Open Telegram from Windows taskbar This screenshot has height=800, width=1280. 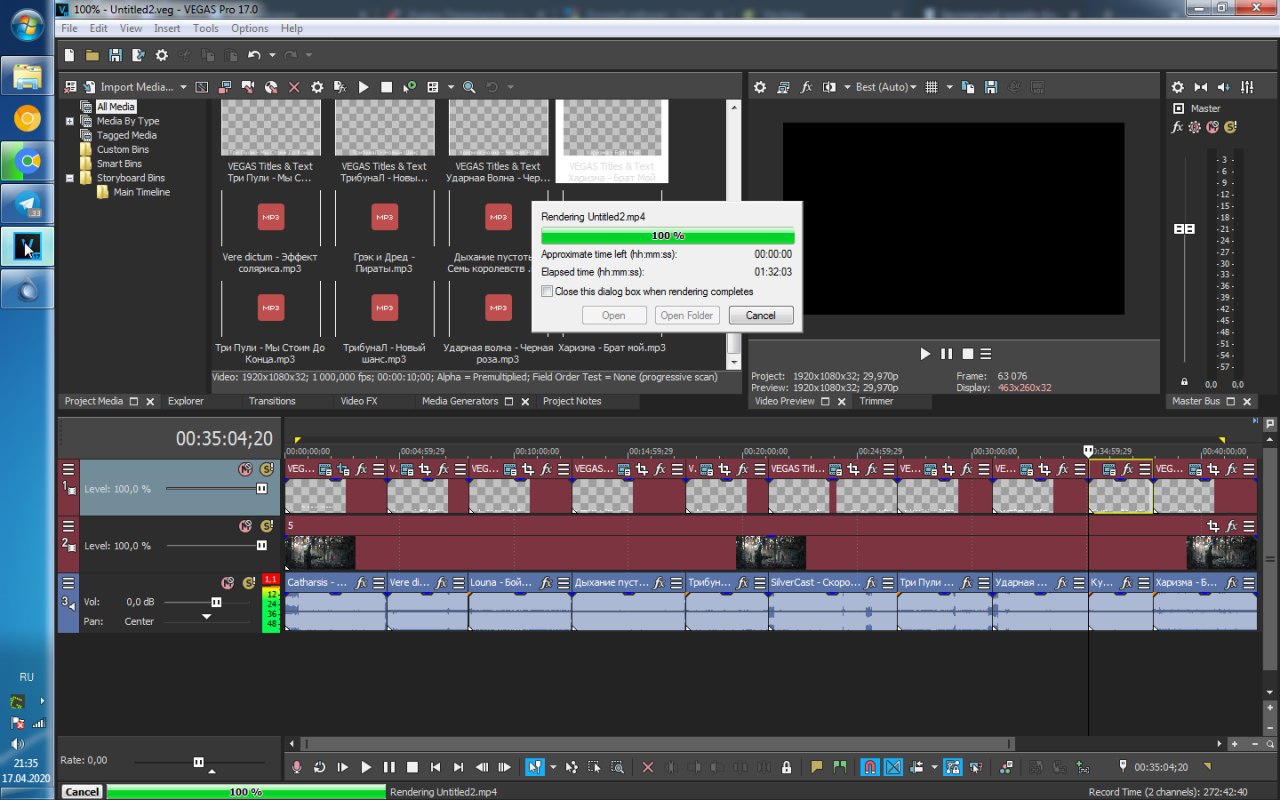(x=27, y=203)
